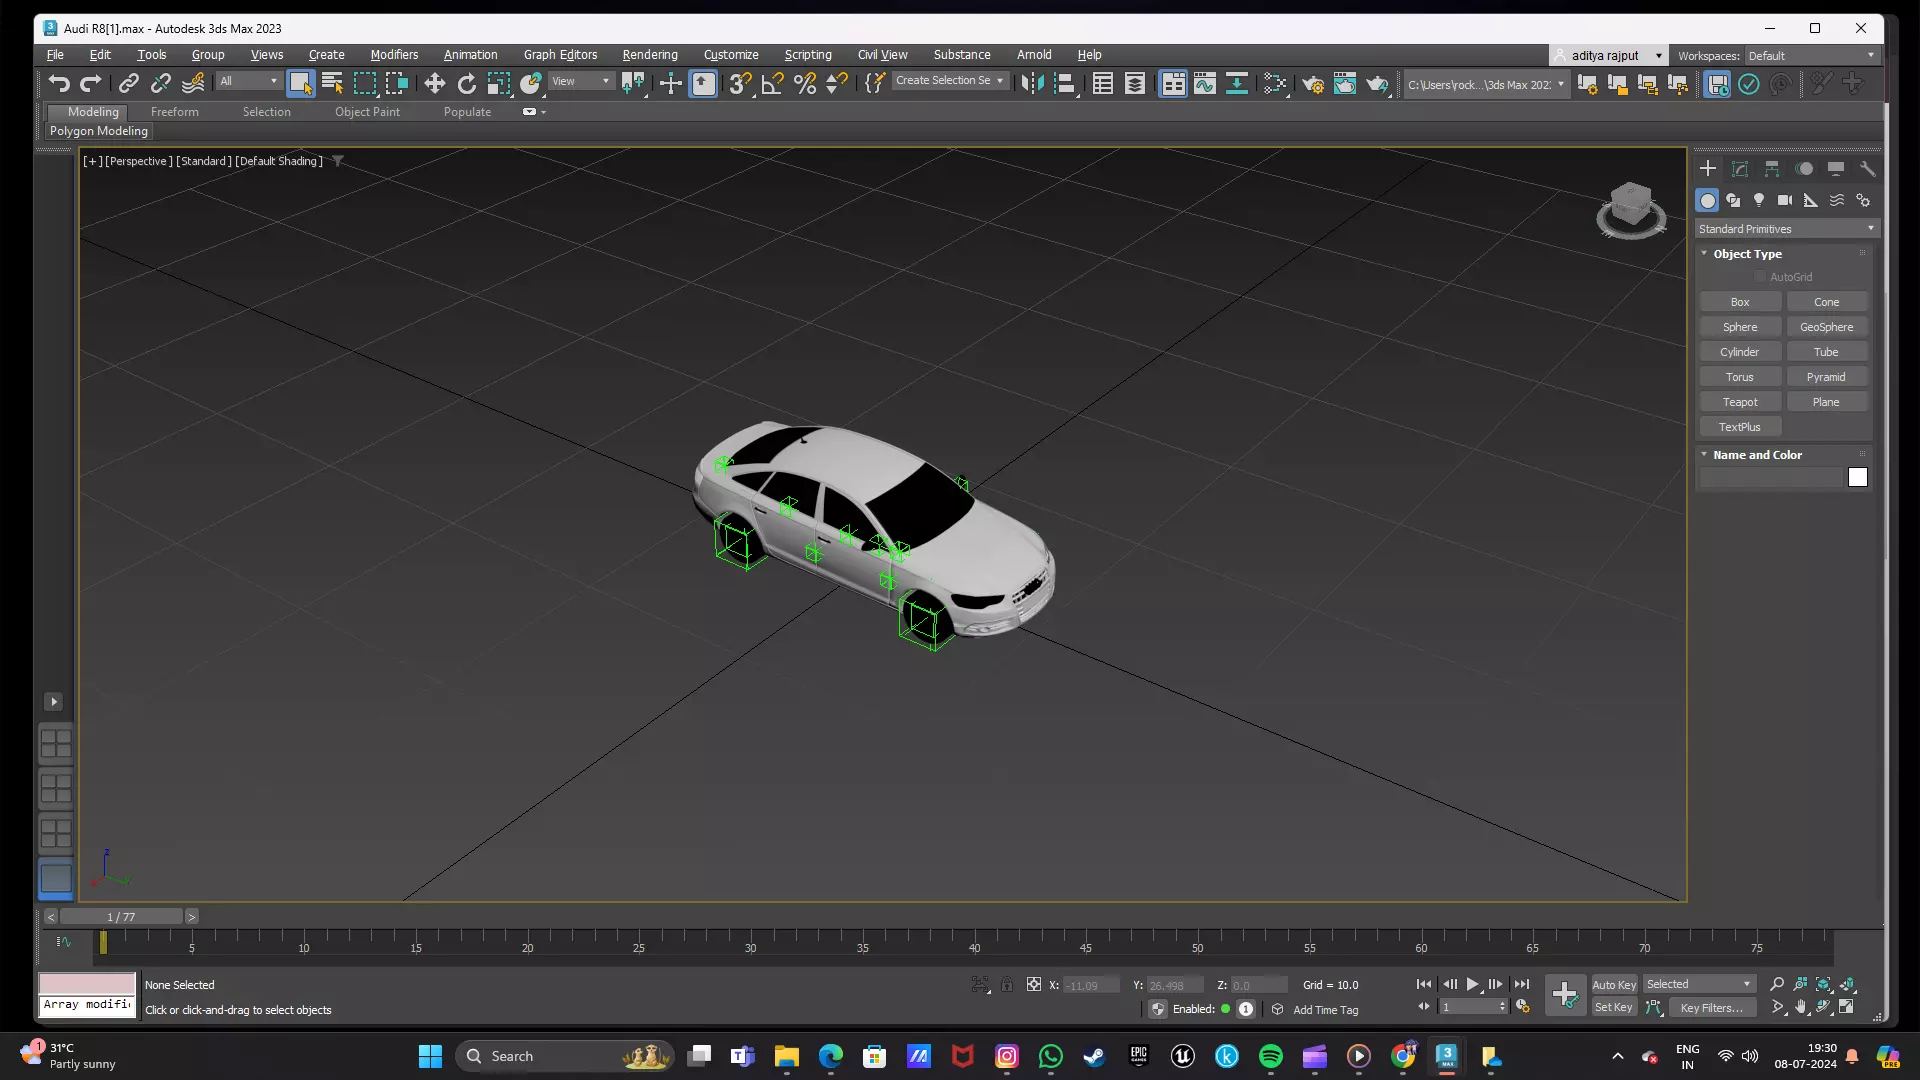The width and height of the screenshot is (1920, 1080).
Task: Open the Modify command panel tab
Action: click(x=1740, y=168)
